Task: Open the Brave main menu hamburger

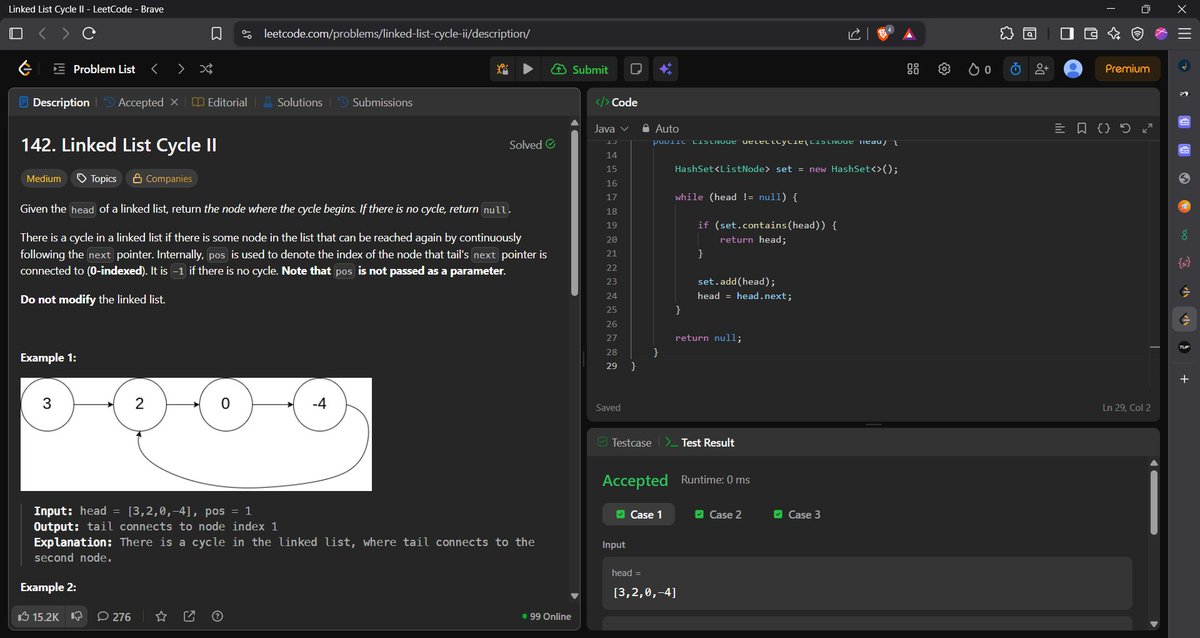Action: (1183, 33)
